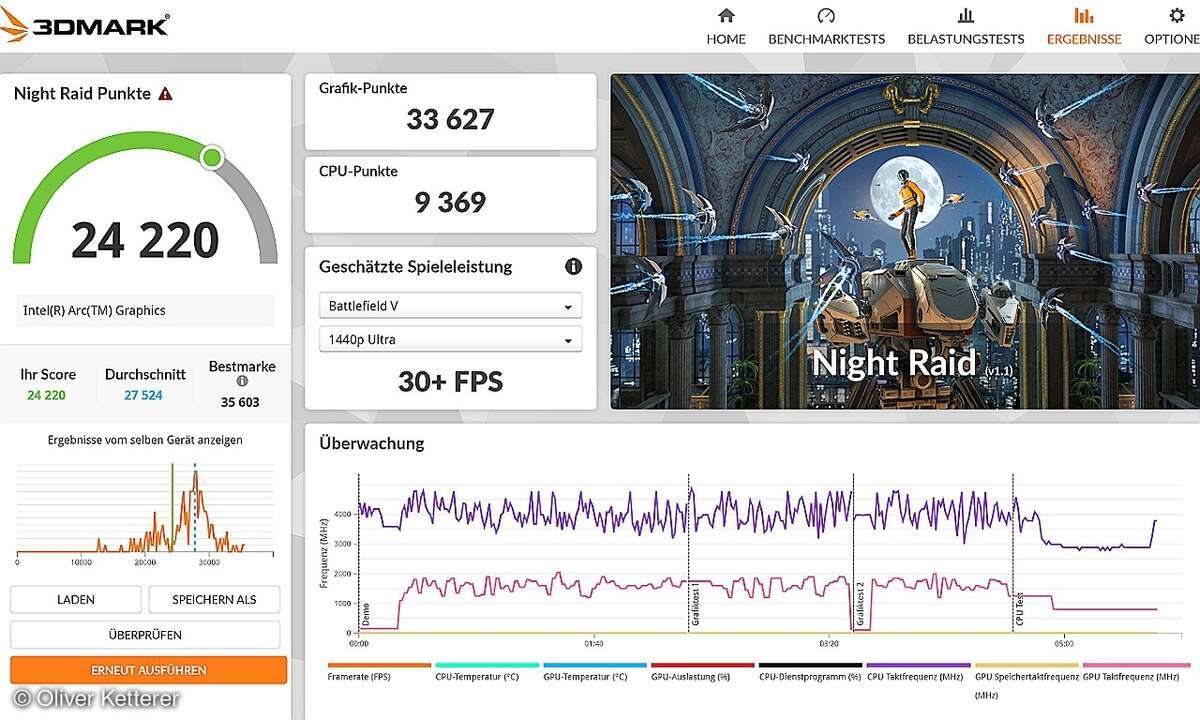The height and width of the screenshot is (720, 1200).
Task: Open Benchmarktests via the gauge icon
Action: click(826, 16)
